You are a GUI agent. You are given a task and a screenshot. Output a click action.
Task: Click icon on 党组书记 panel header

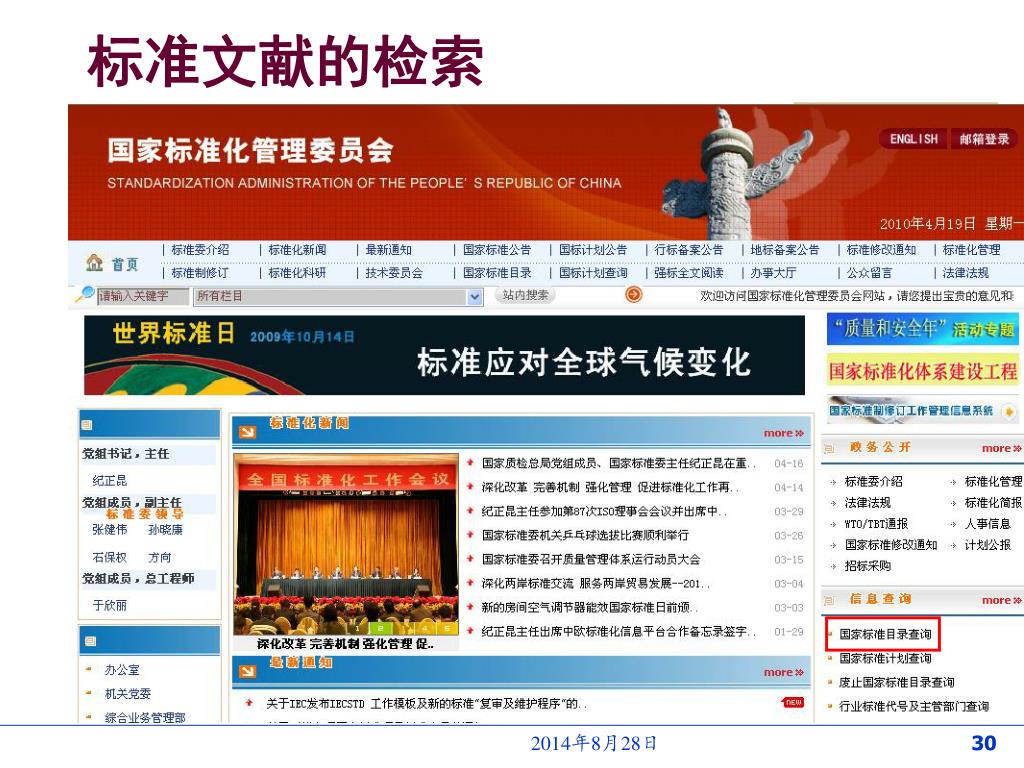pyautogui.click(x=86, y=424)
